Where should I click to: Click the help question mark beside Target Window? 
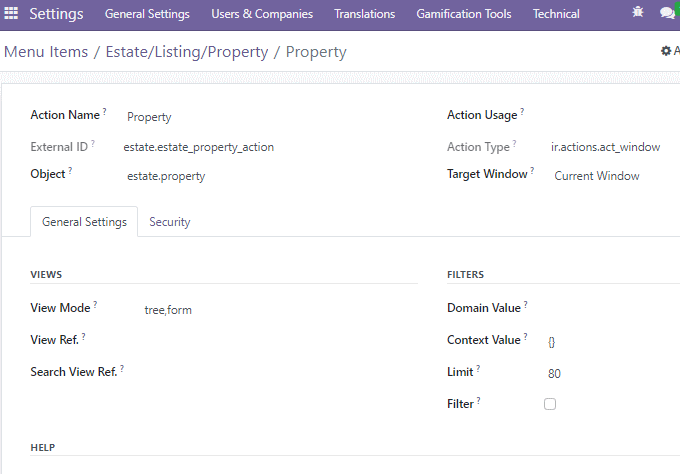pos(532,170)
